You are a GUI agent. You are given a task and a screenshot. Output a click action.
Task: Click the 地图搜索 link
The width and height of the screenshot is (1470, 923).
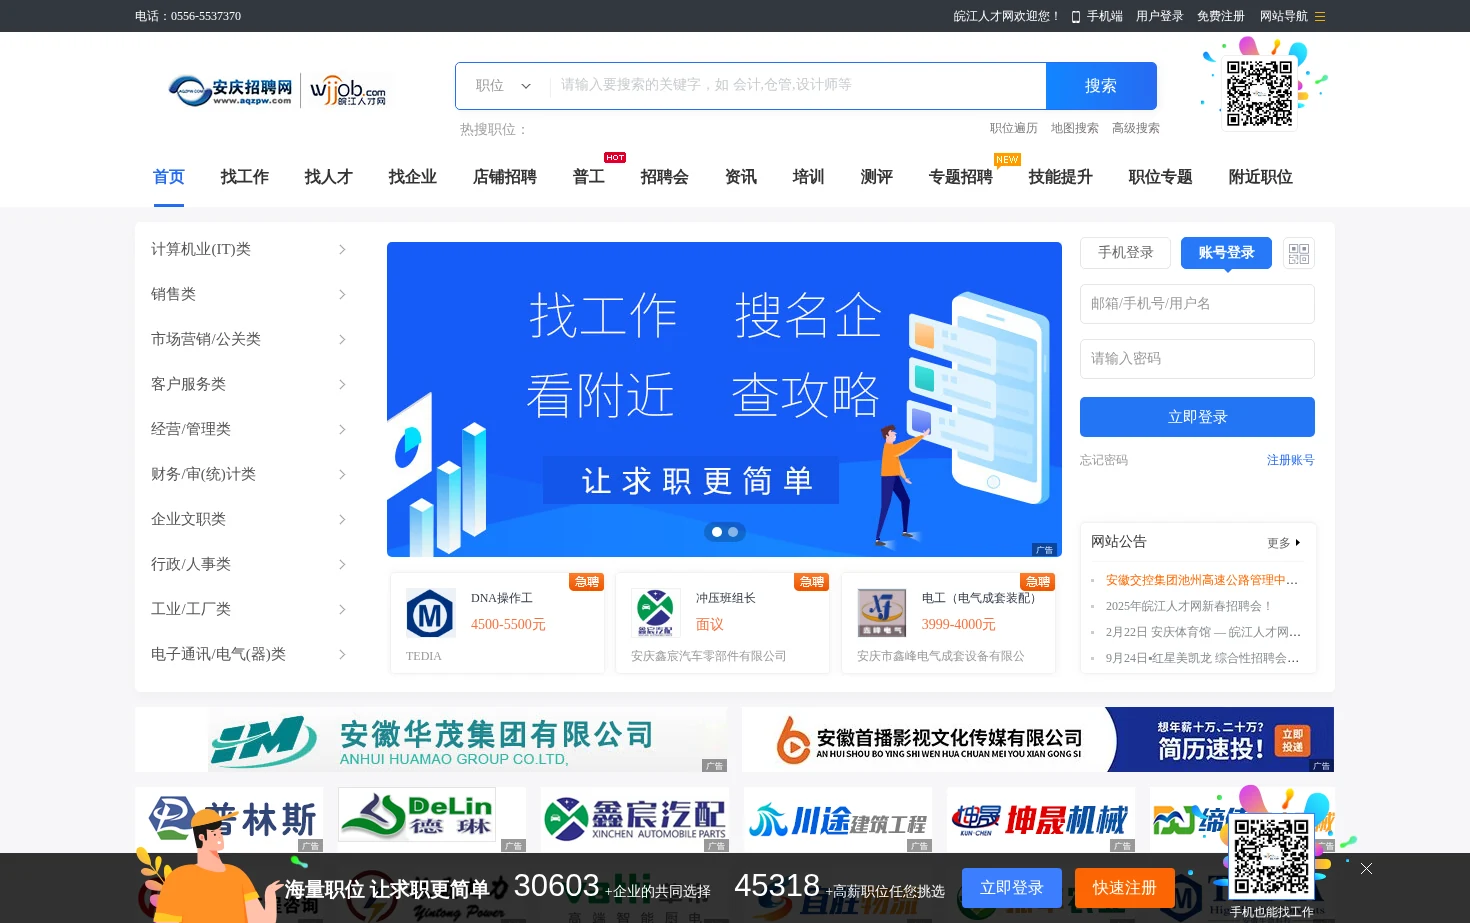point(1075,128)
